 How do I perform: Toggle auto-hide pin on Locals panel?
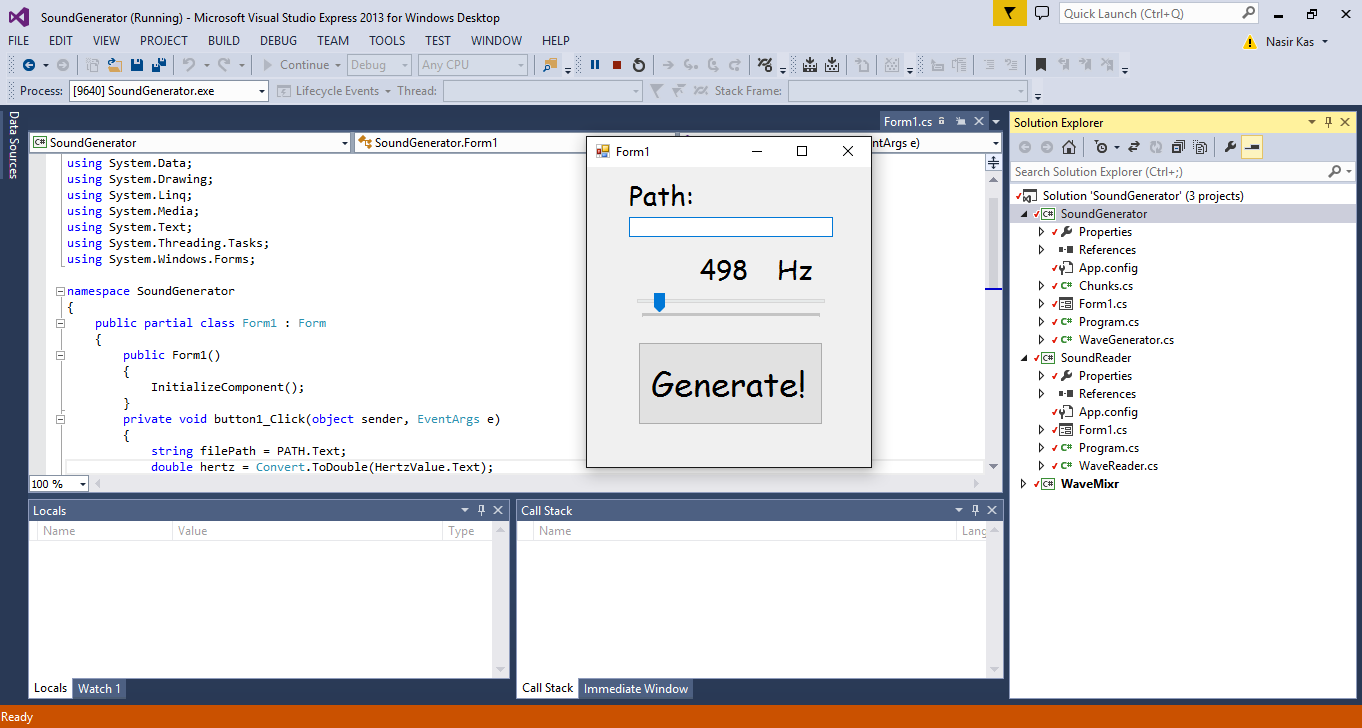(481, 510)
